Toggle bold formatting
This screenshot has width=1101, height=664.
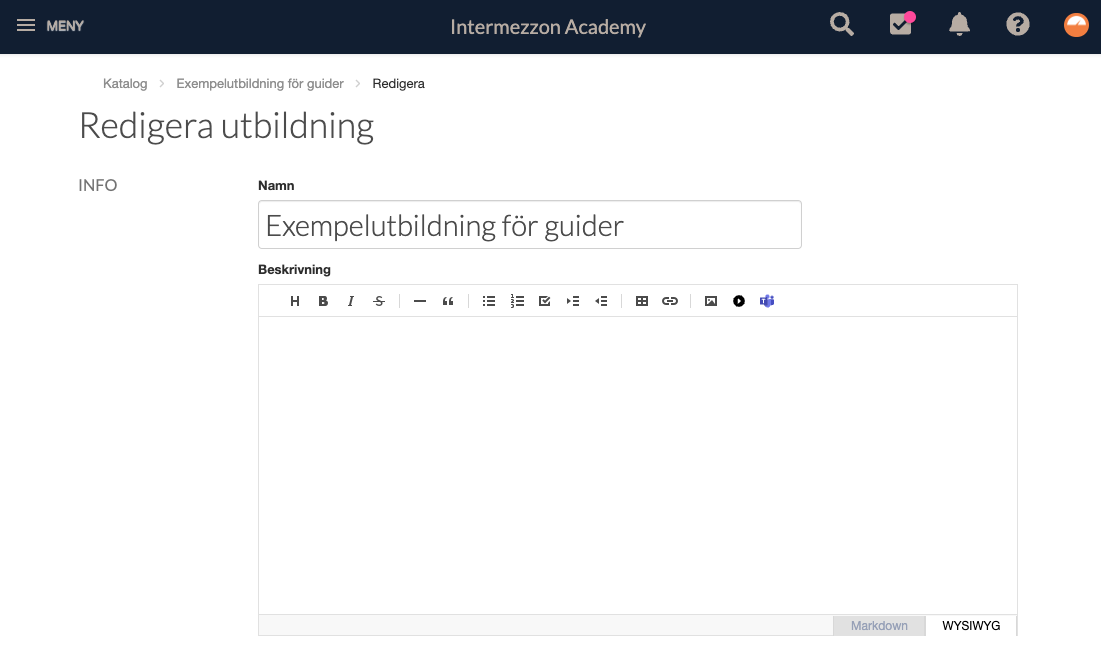tap(323, 301)
